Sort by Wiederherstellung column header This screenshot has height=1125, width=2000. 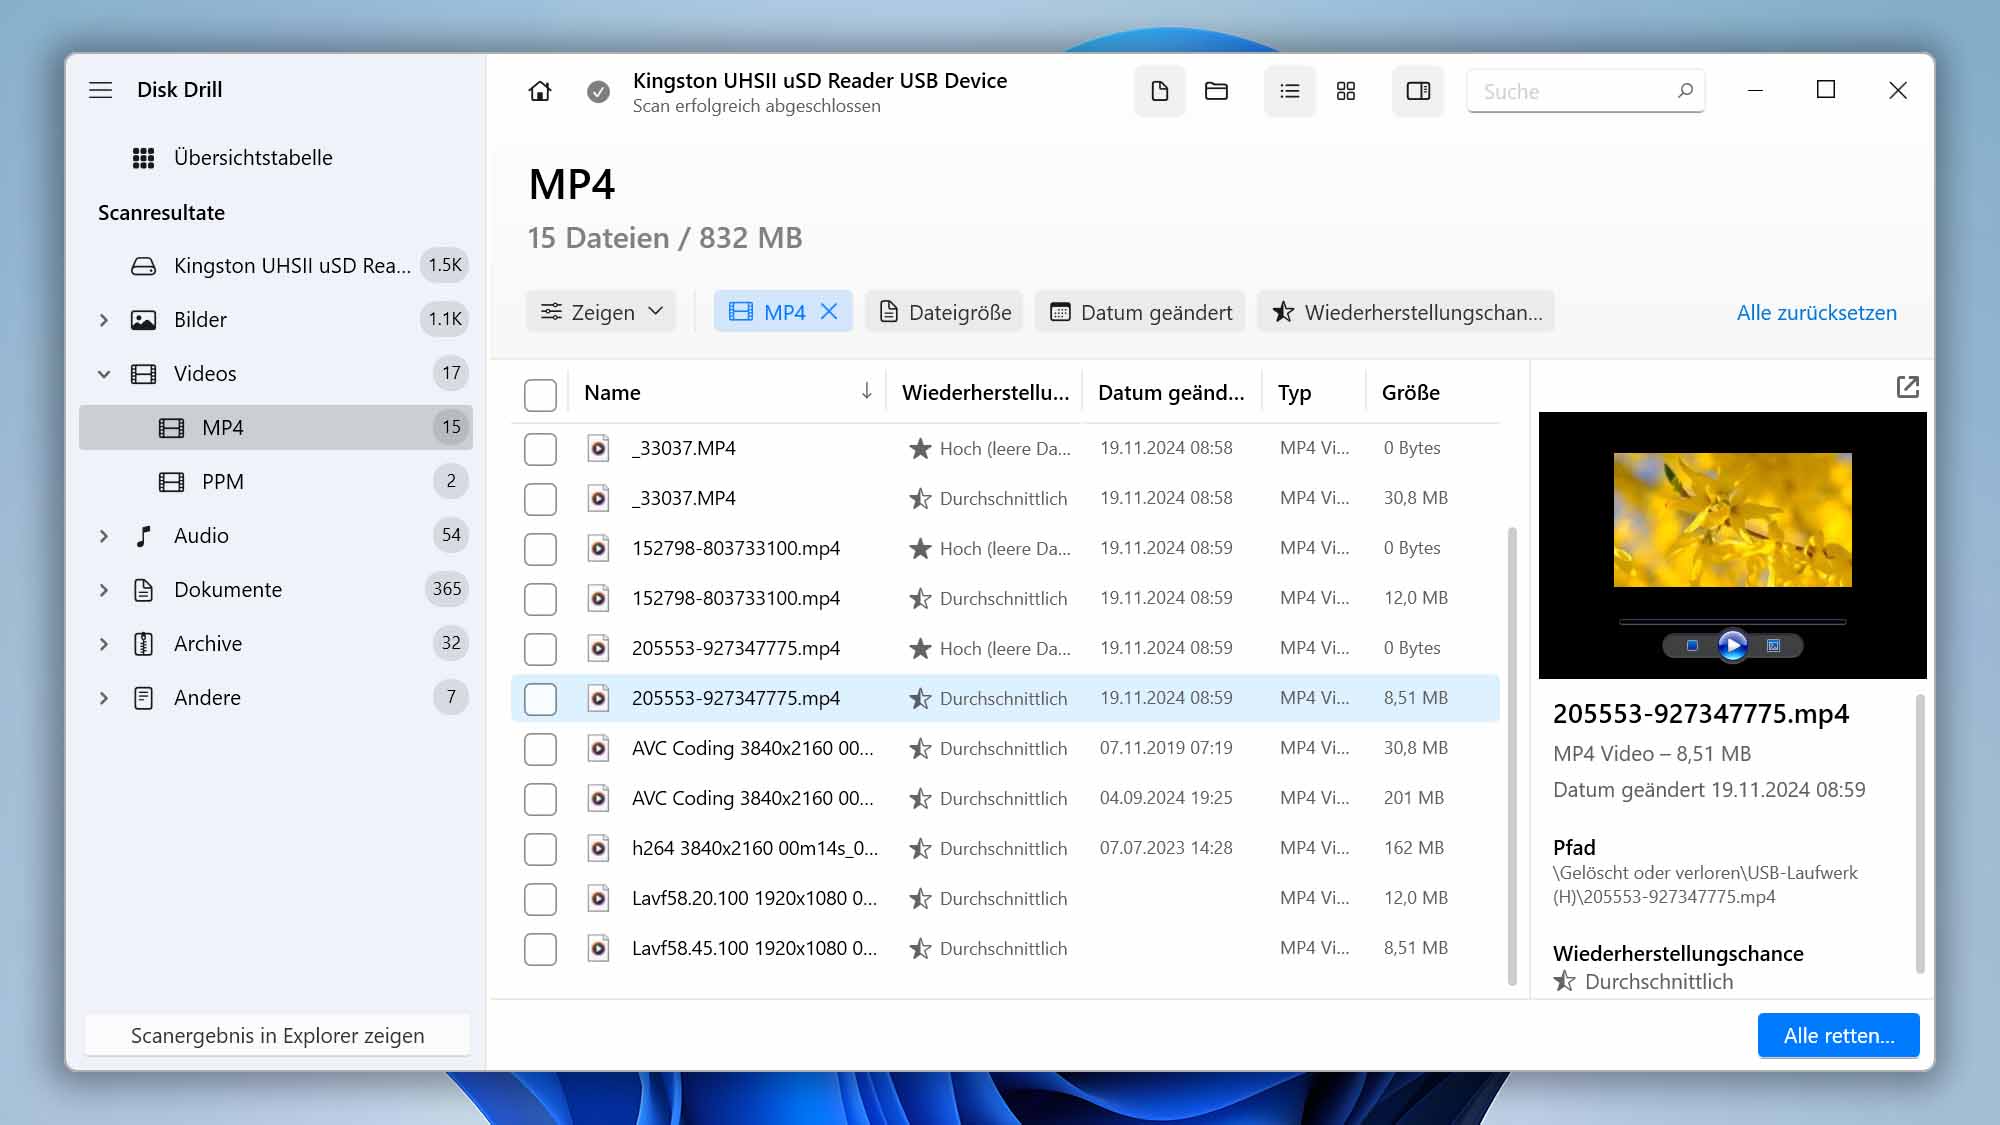(x=985, y=393)
